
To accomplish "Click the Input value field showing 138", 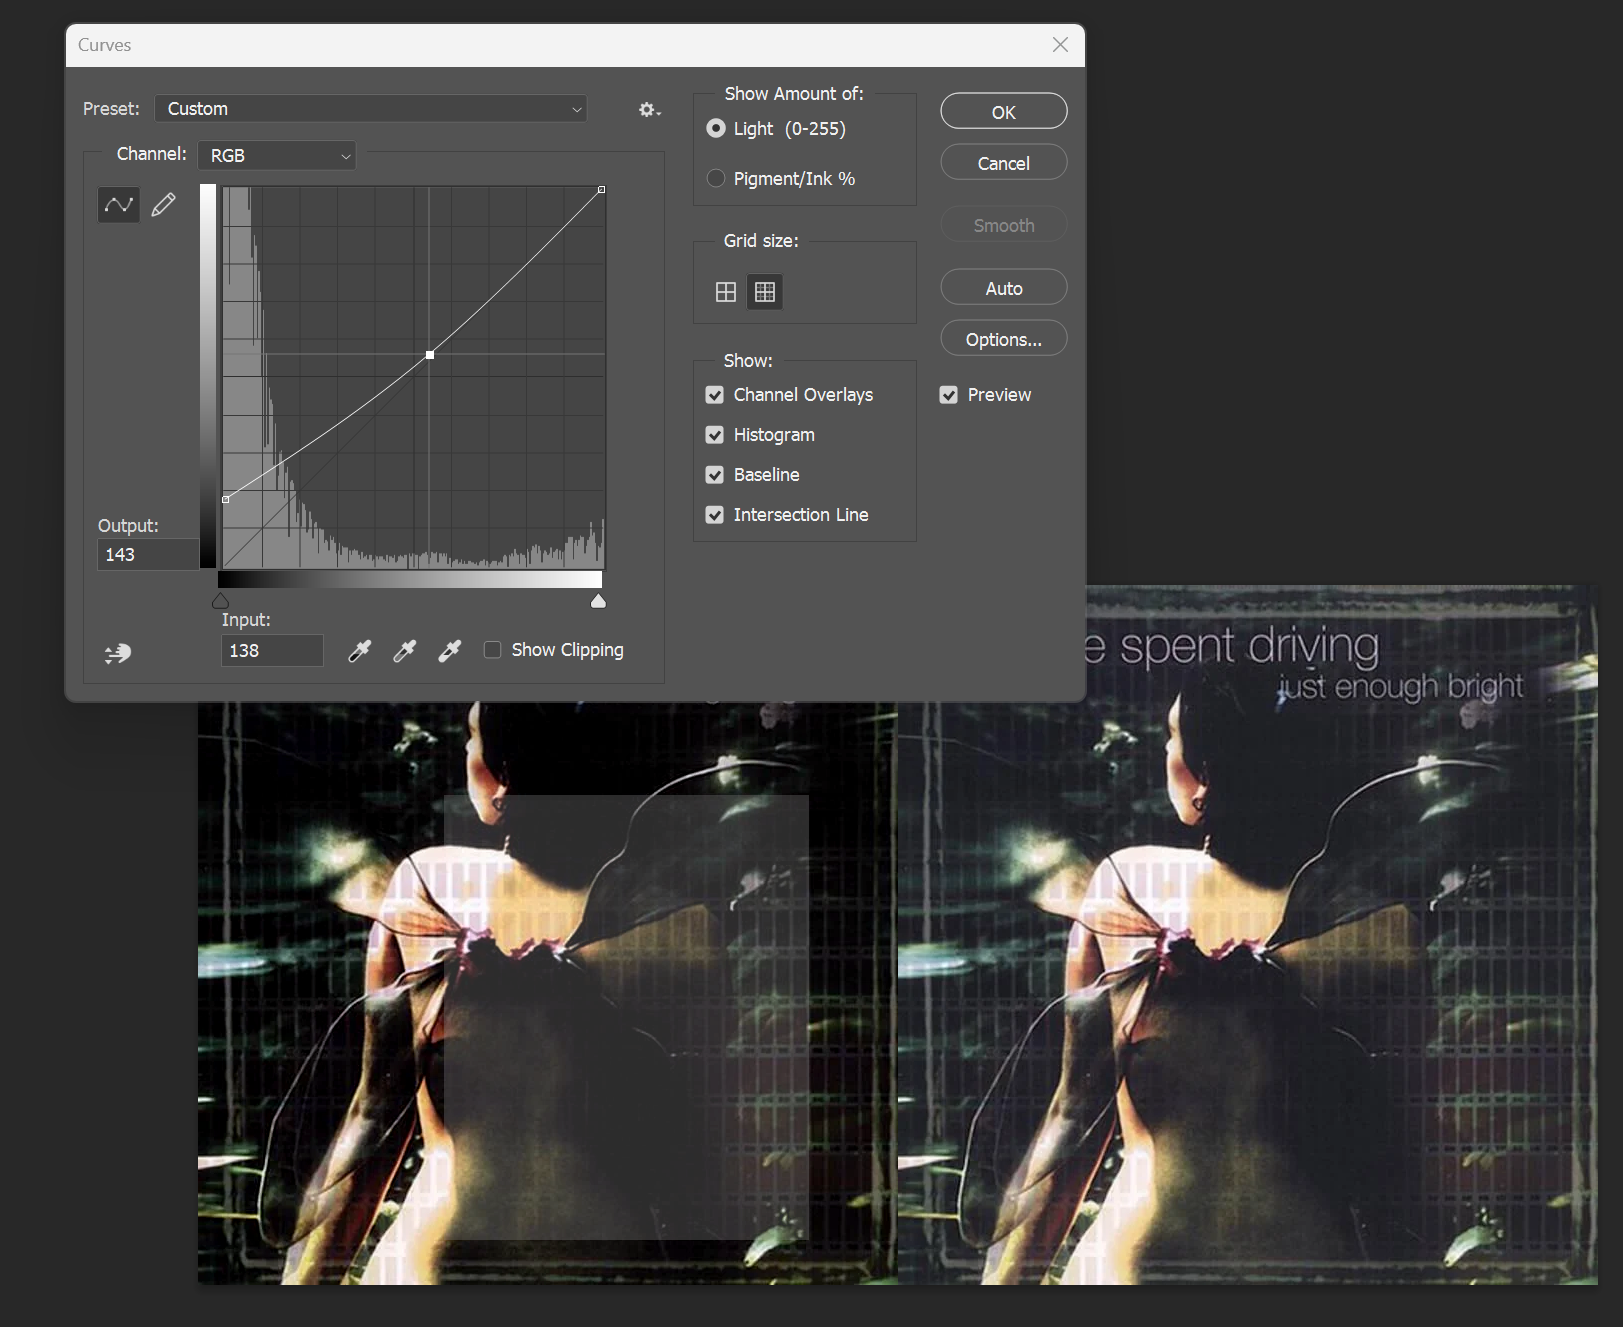I will pos(272,650).
